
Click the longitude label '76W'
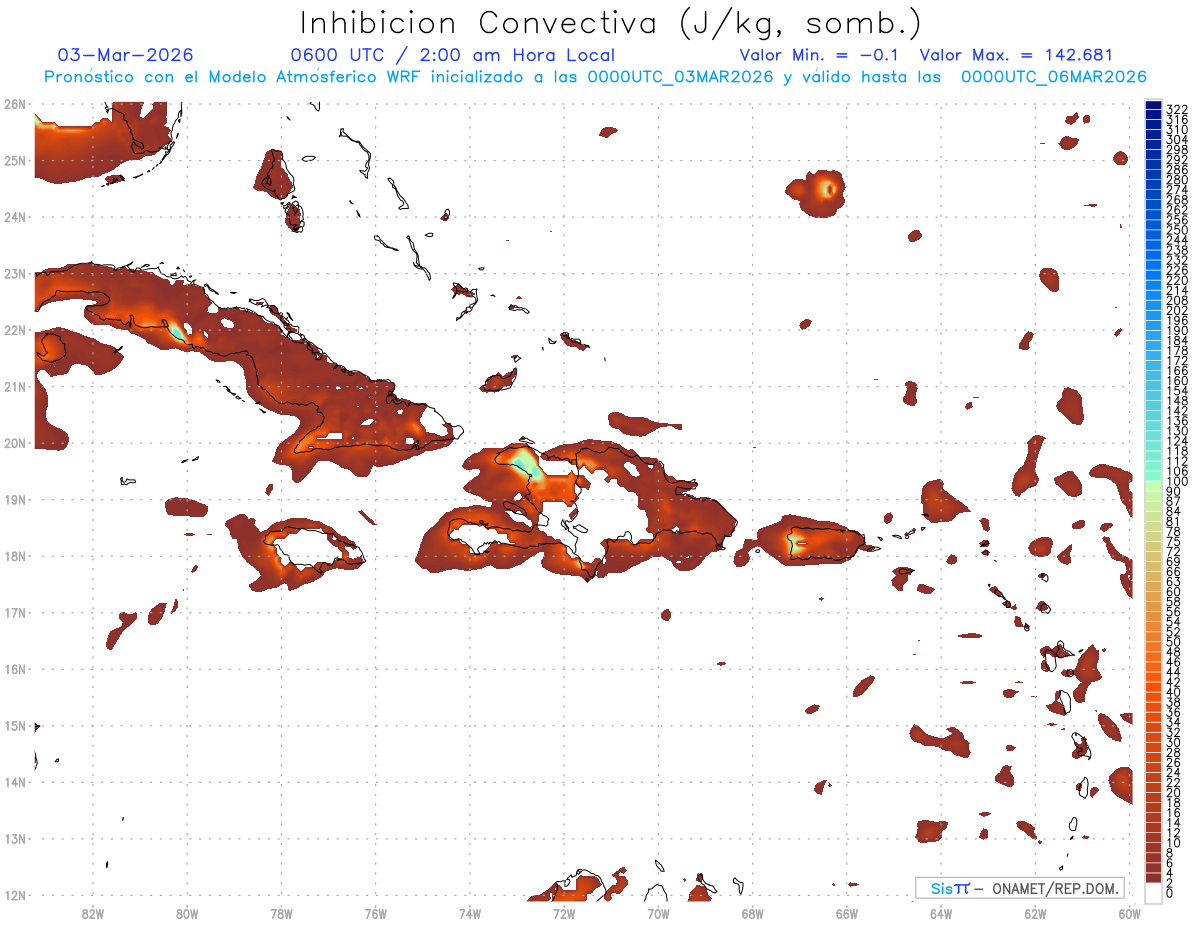376,912
